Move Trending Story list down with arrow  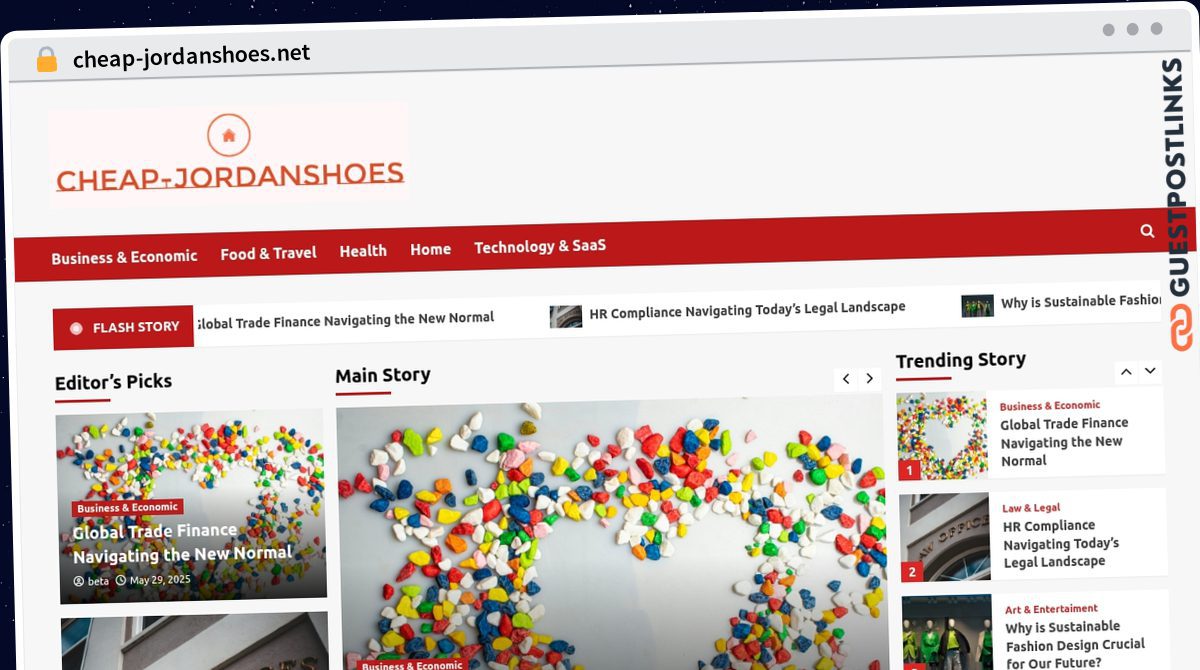click(1150, 371)
